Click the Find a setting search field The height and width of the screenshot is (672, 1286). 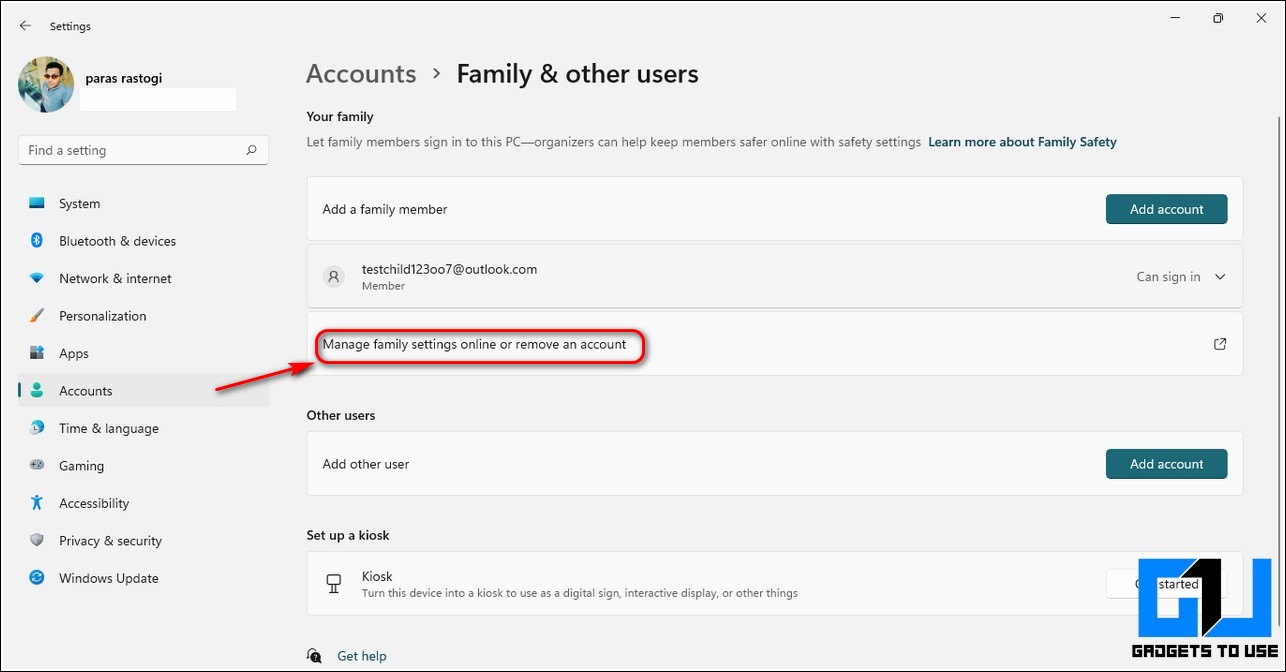[130, 150]
